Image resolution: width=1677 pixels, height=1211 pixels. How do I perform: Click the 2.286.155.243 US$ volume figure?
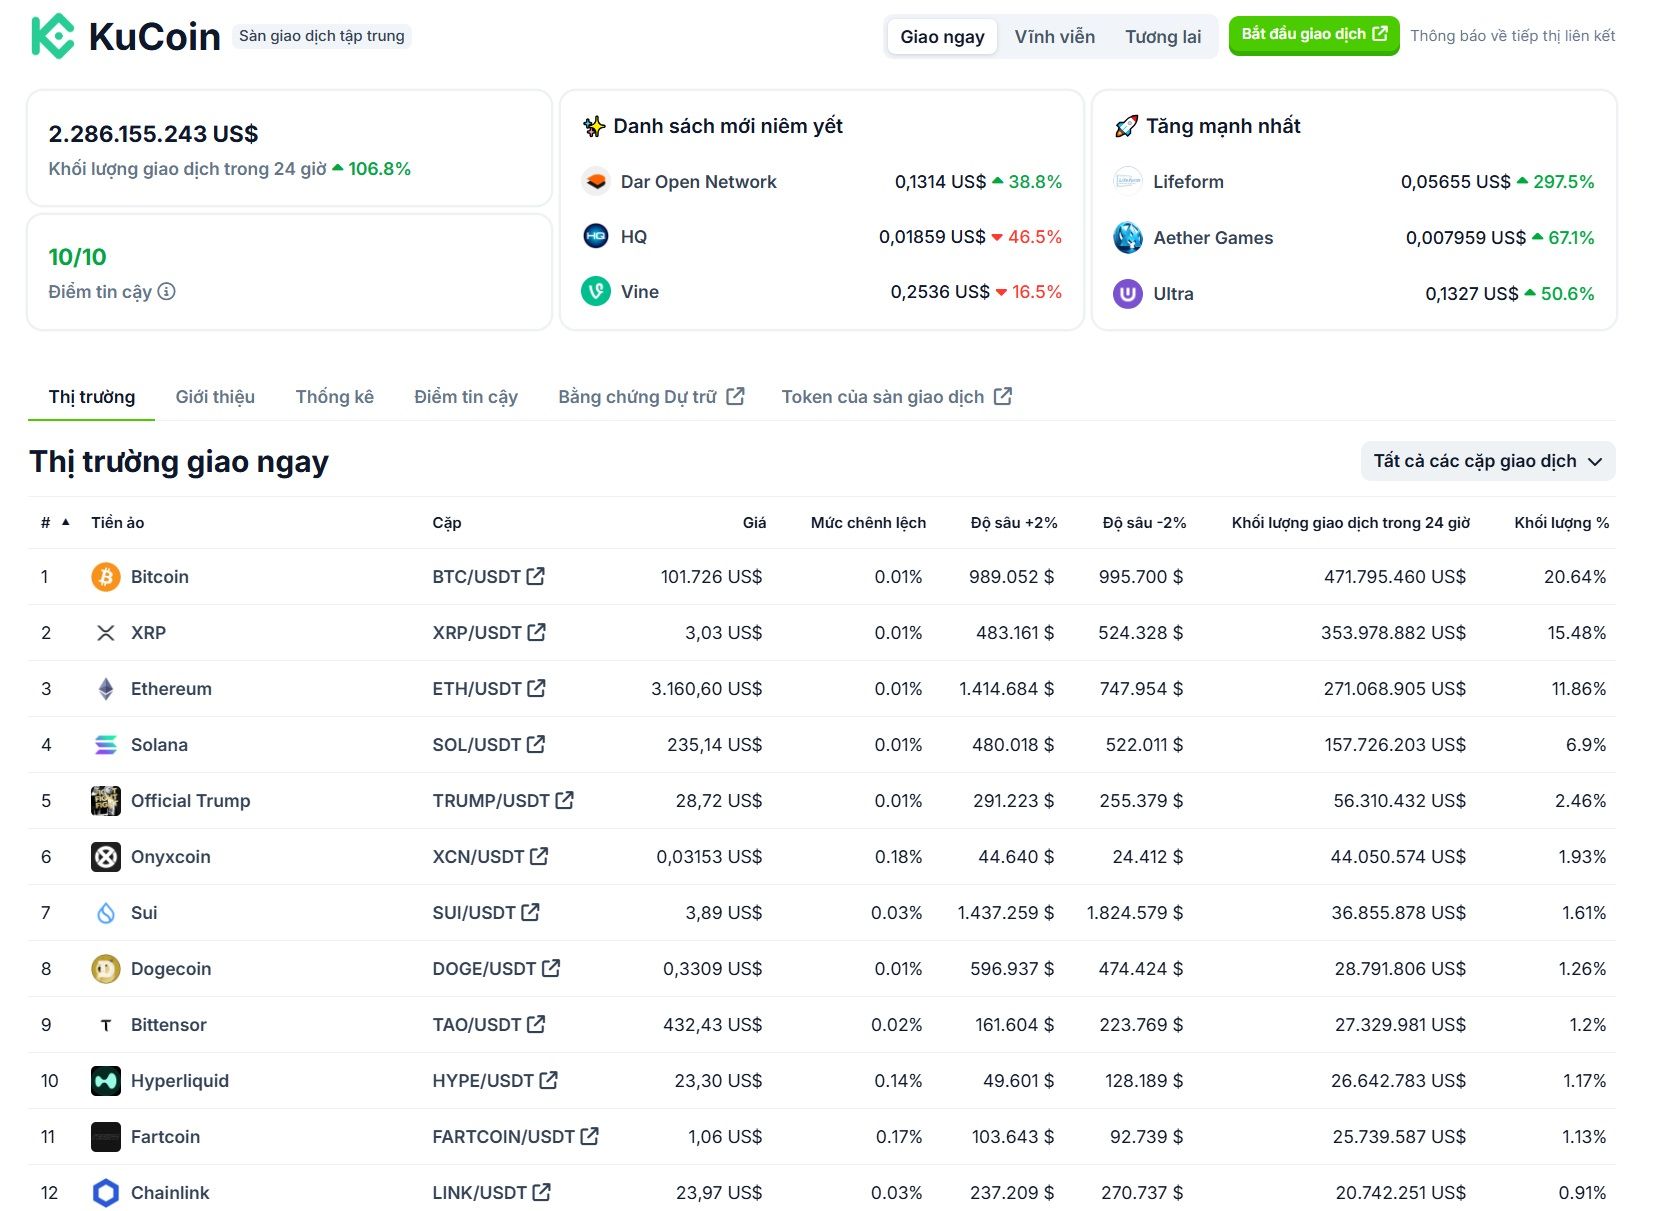(153, 134)
